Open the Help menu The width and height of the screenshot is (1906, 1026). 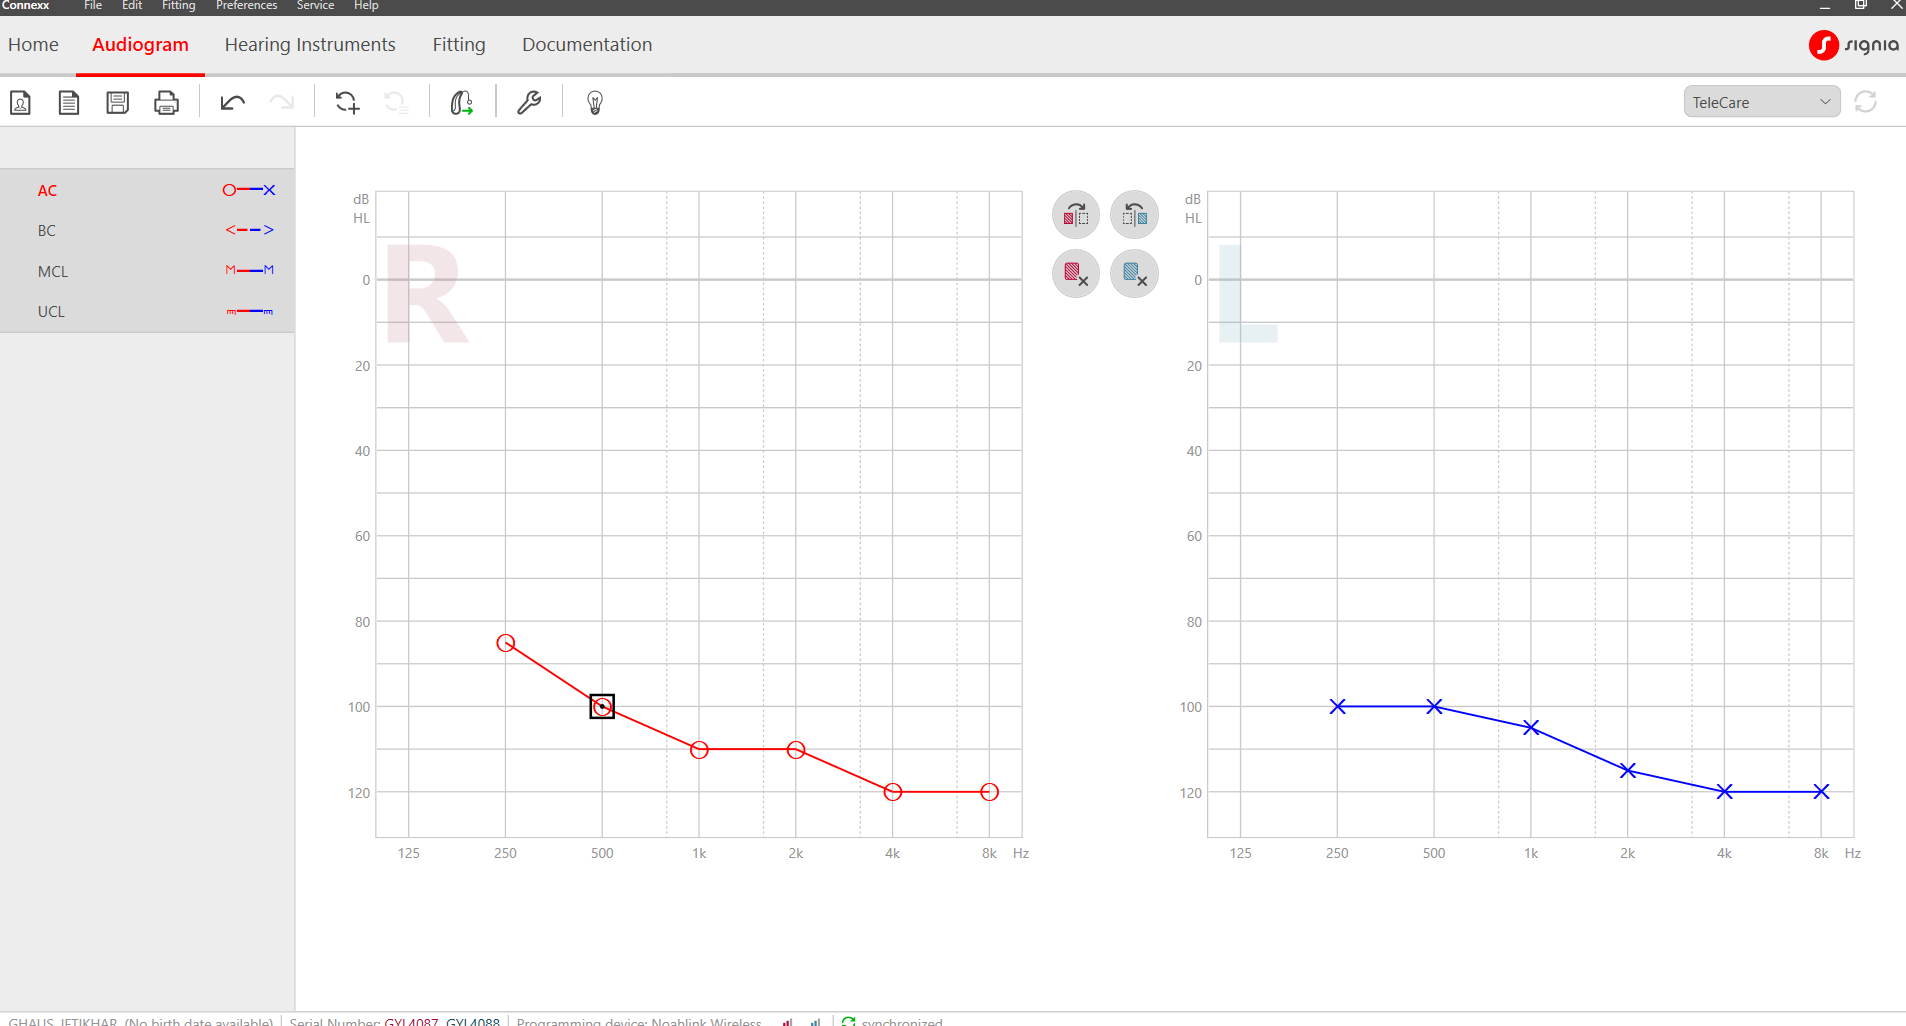366,6
